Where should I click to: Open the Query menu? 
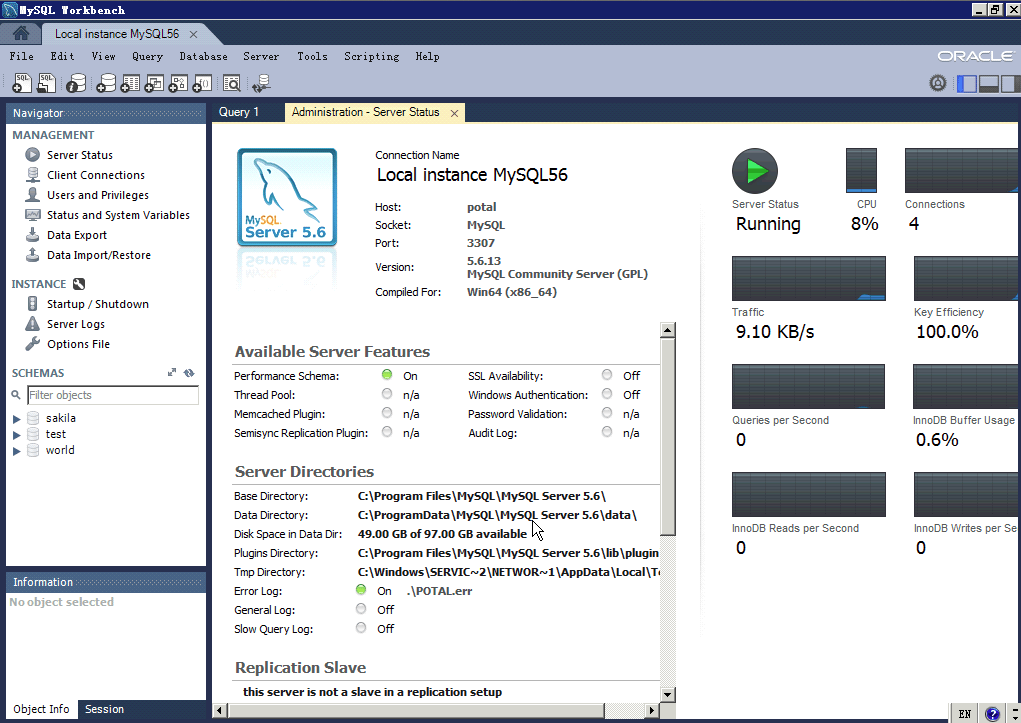coord(148,57)
